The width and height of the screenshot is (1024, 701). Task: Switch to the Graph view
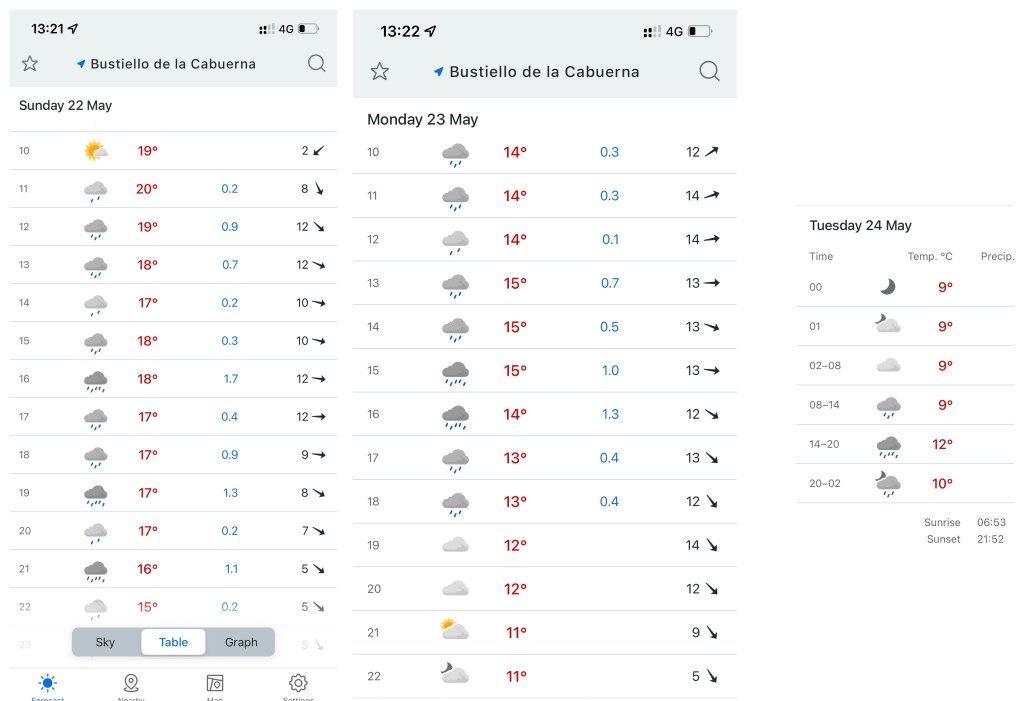(x=241, y=642)
